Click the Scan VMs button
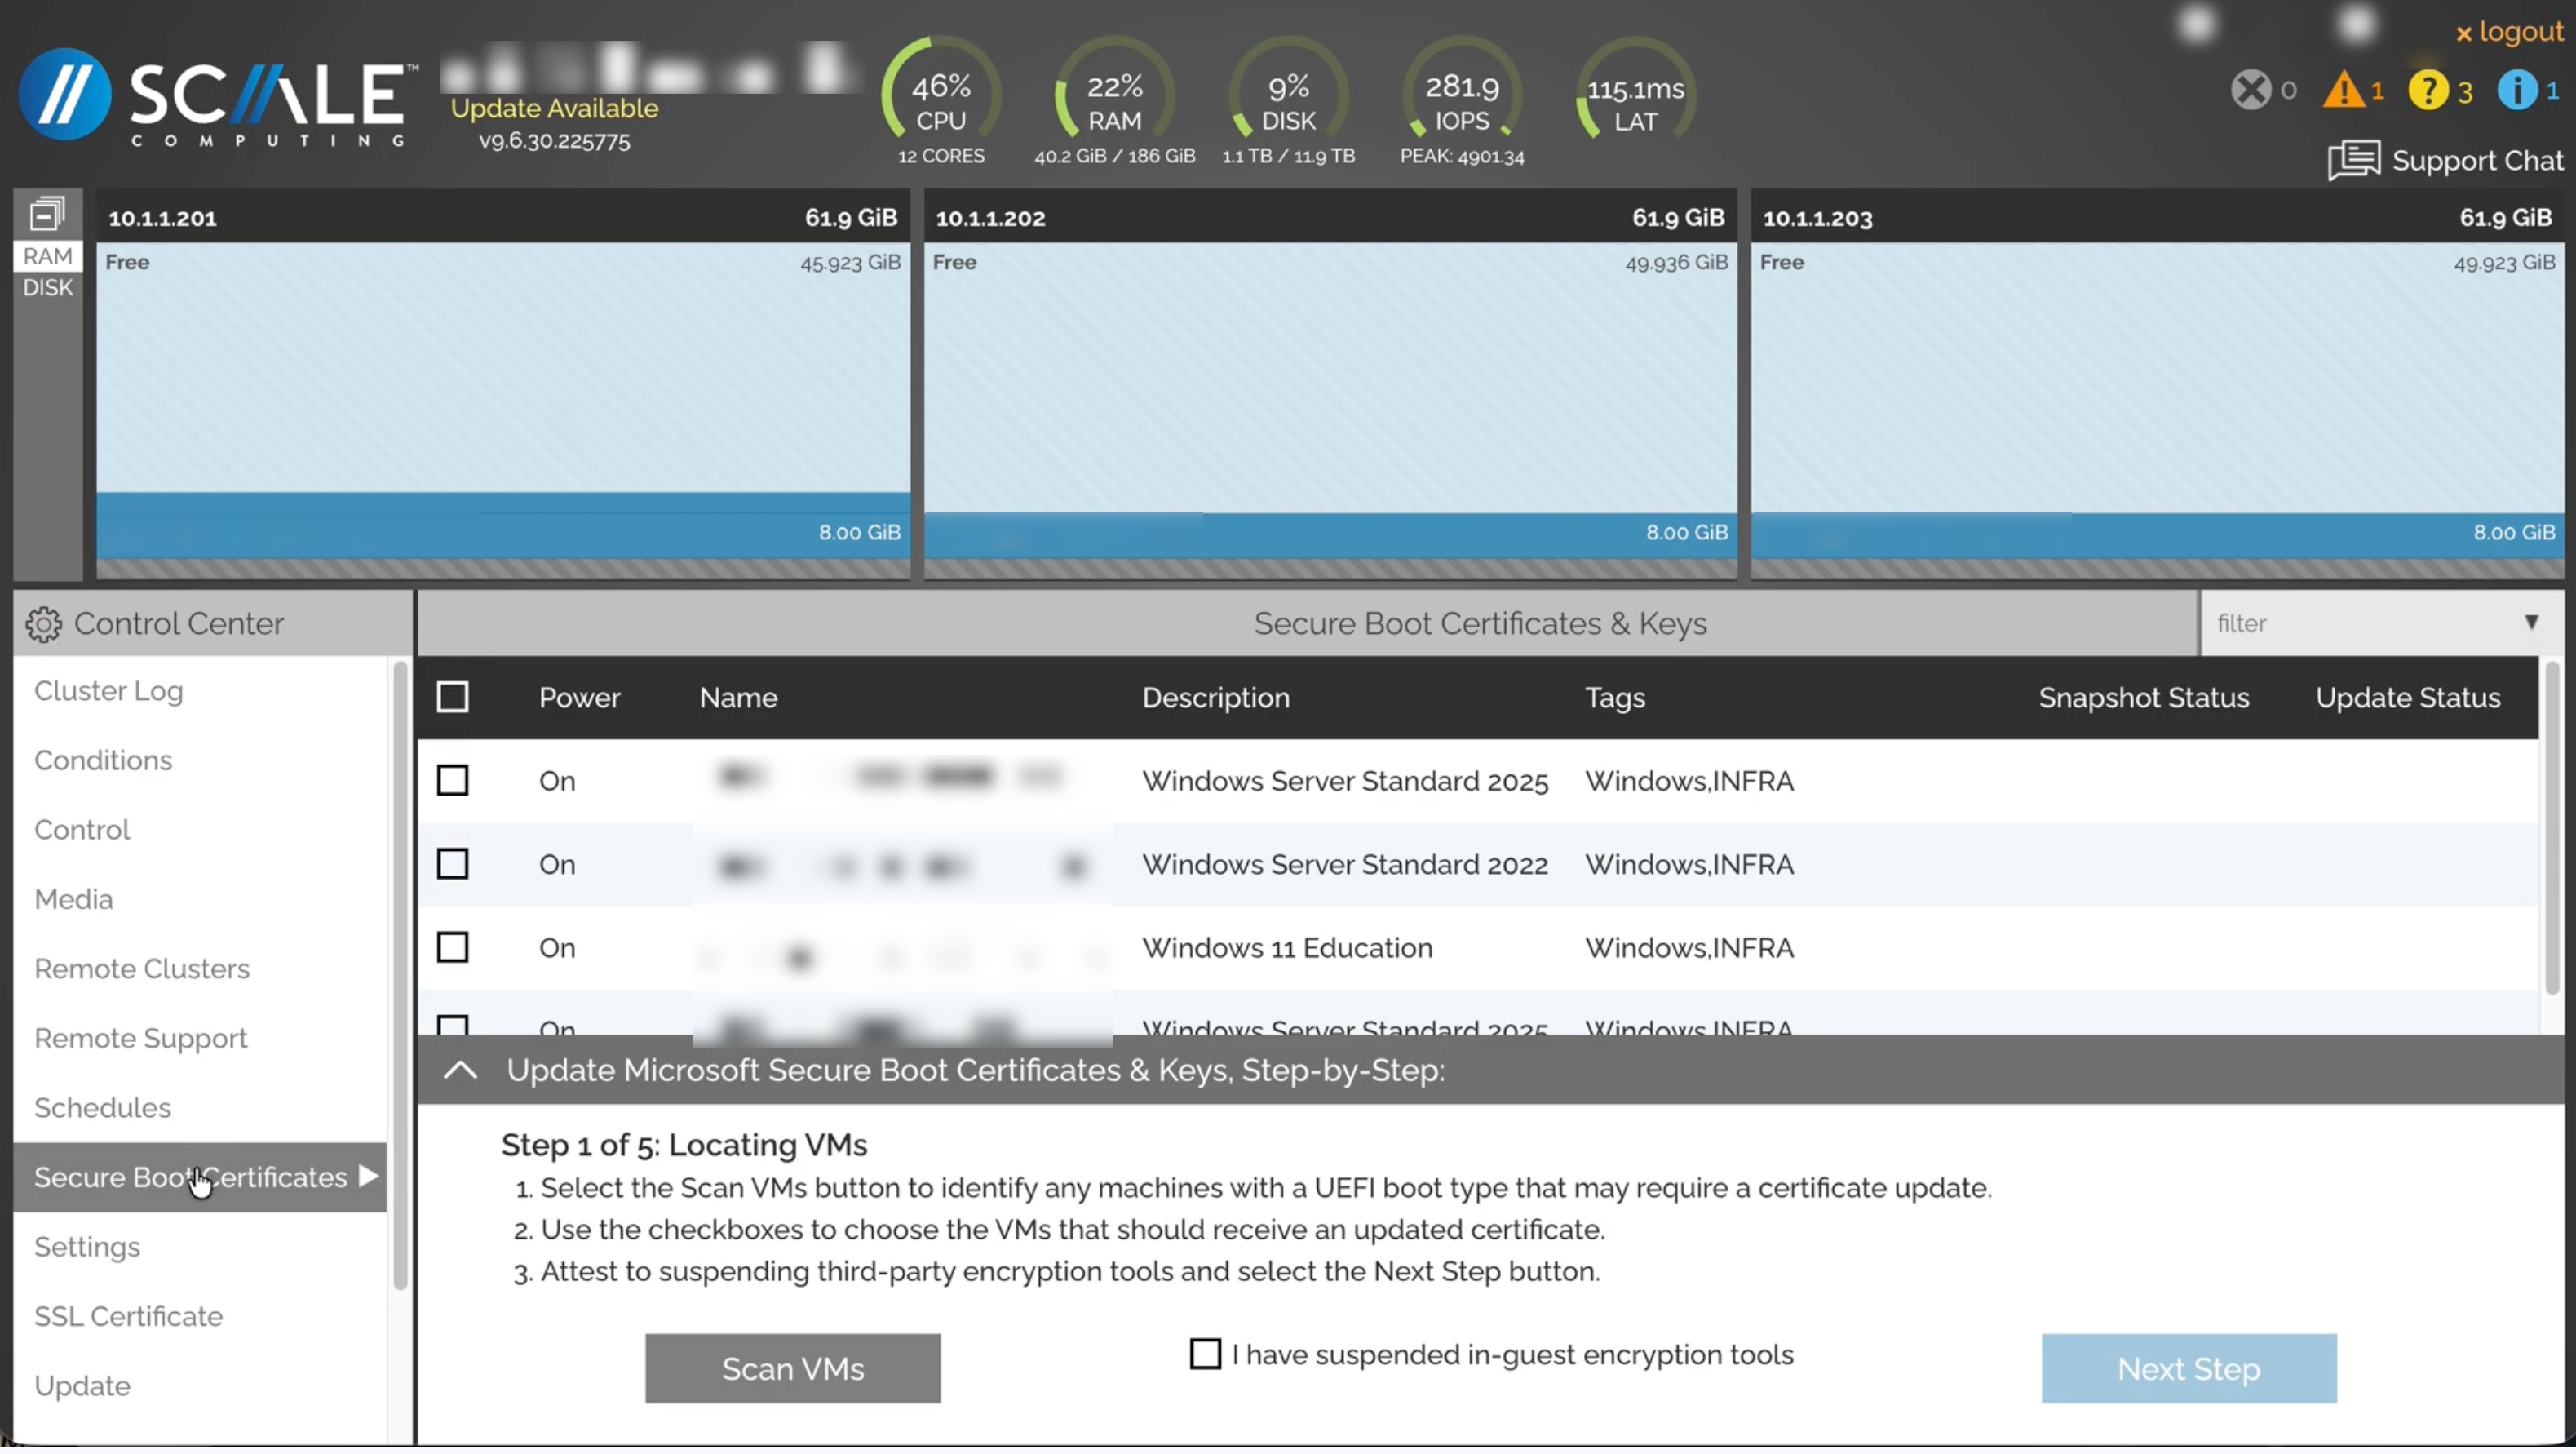2576x1454 pixels. coord(792,1368)
